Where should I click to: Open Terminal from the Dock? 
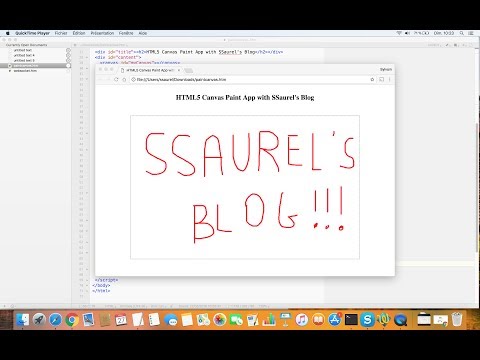tap(351, 320)
